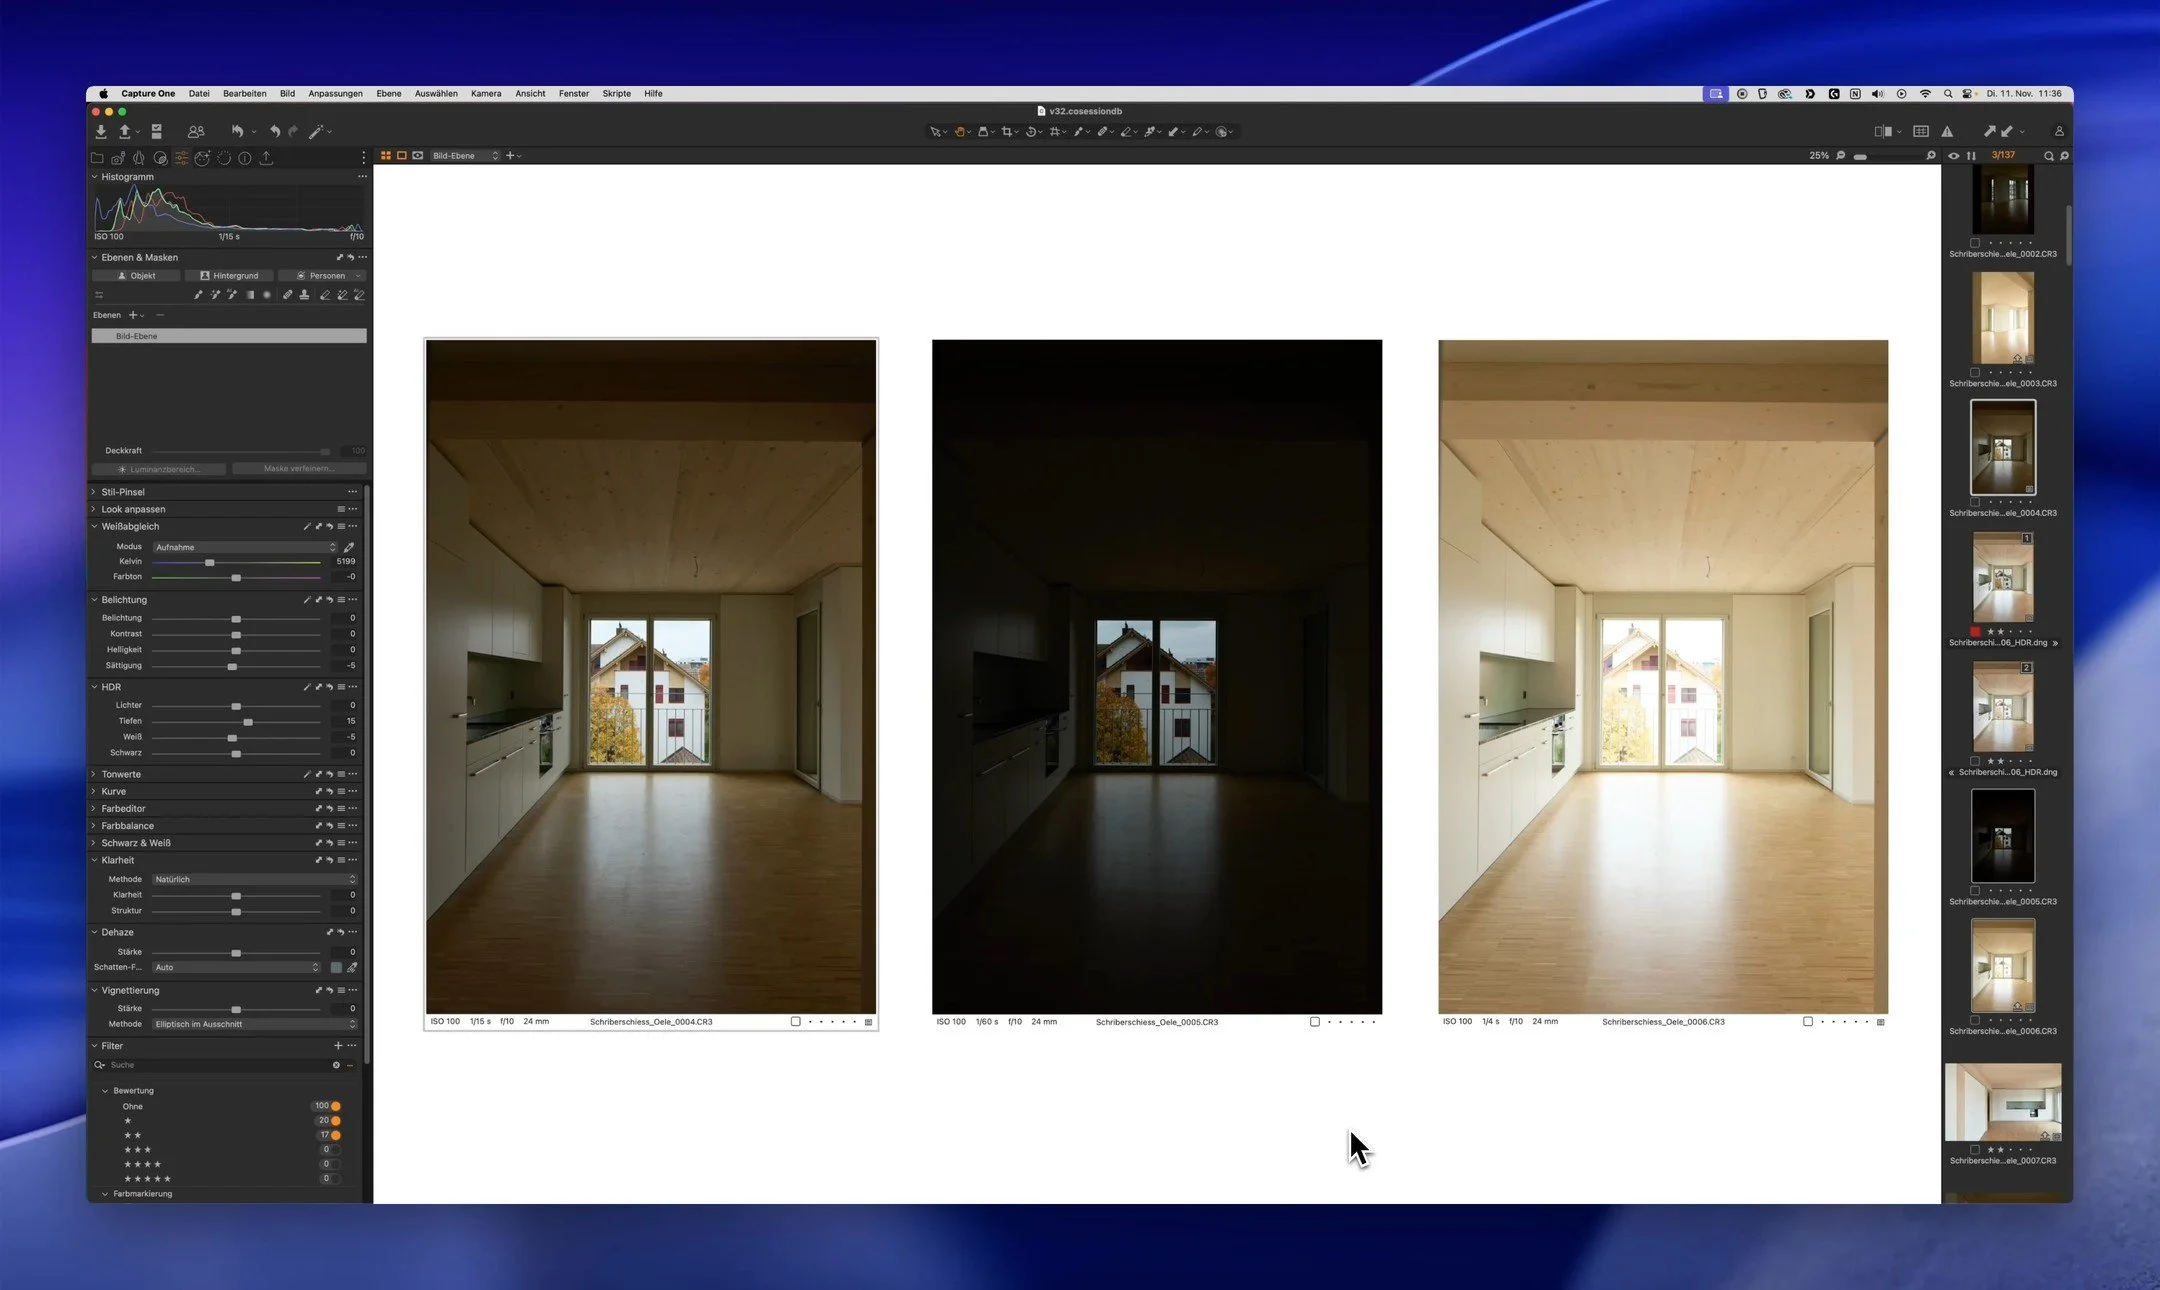Select the Crop tool in the toolbar
The height and width of the screenshot is (1290, 2160).
pos(1006,131)
